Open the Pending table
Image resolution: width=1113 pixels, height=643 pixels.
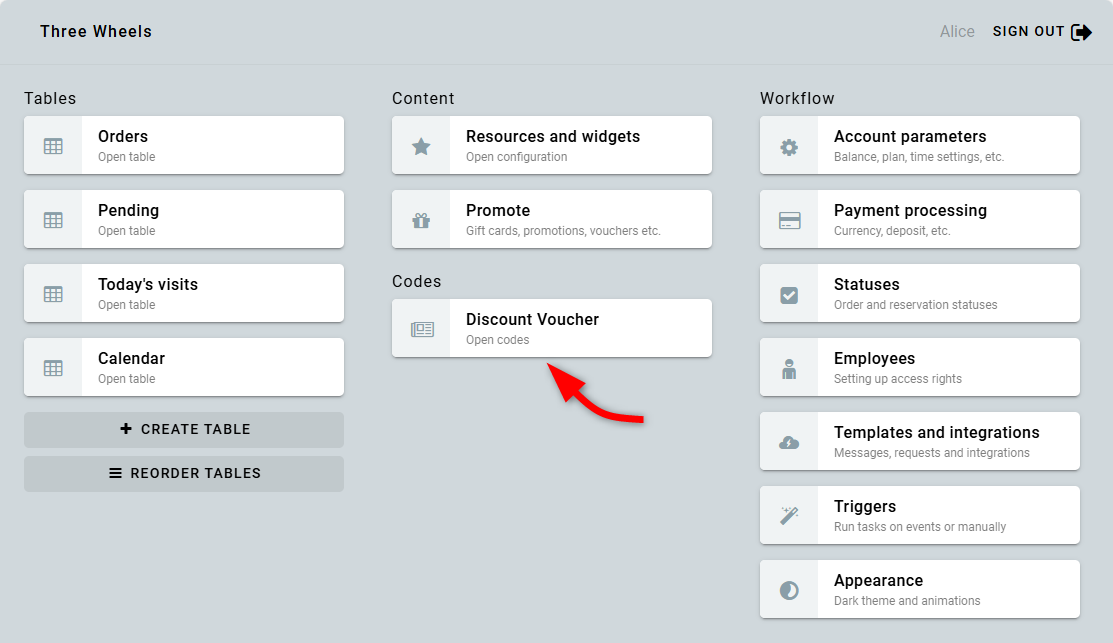[184, 219]
